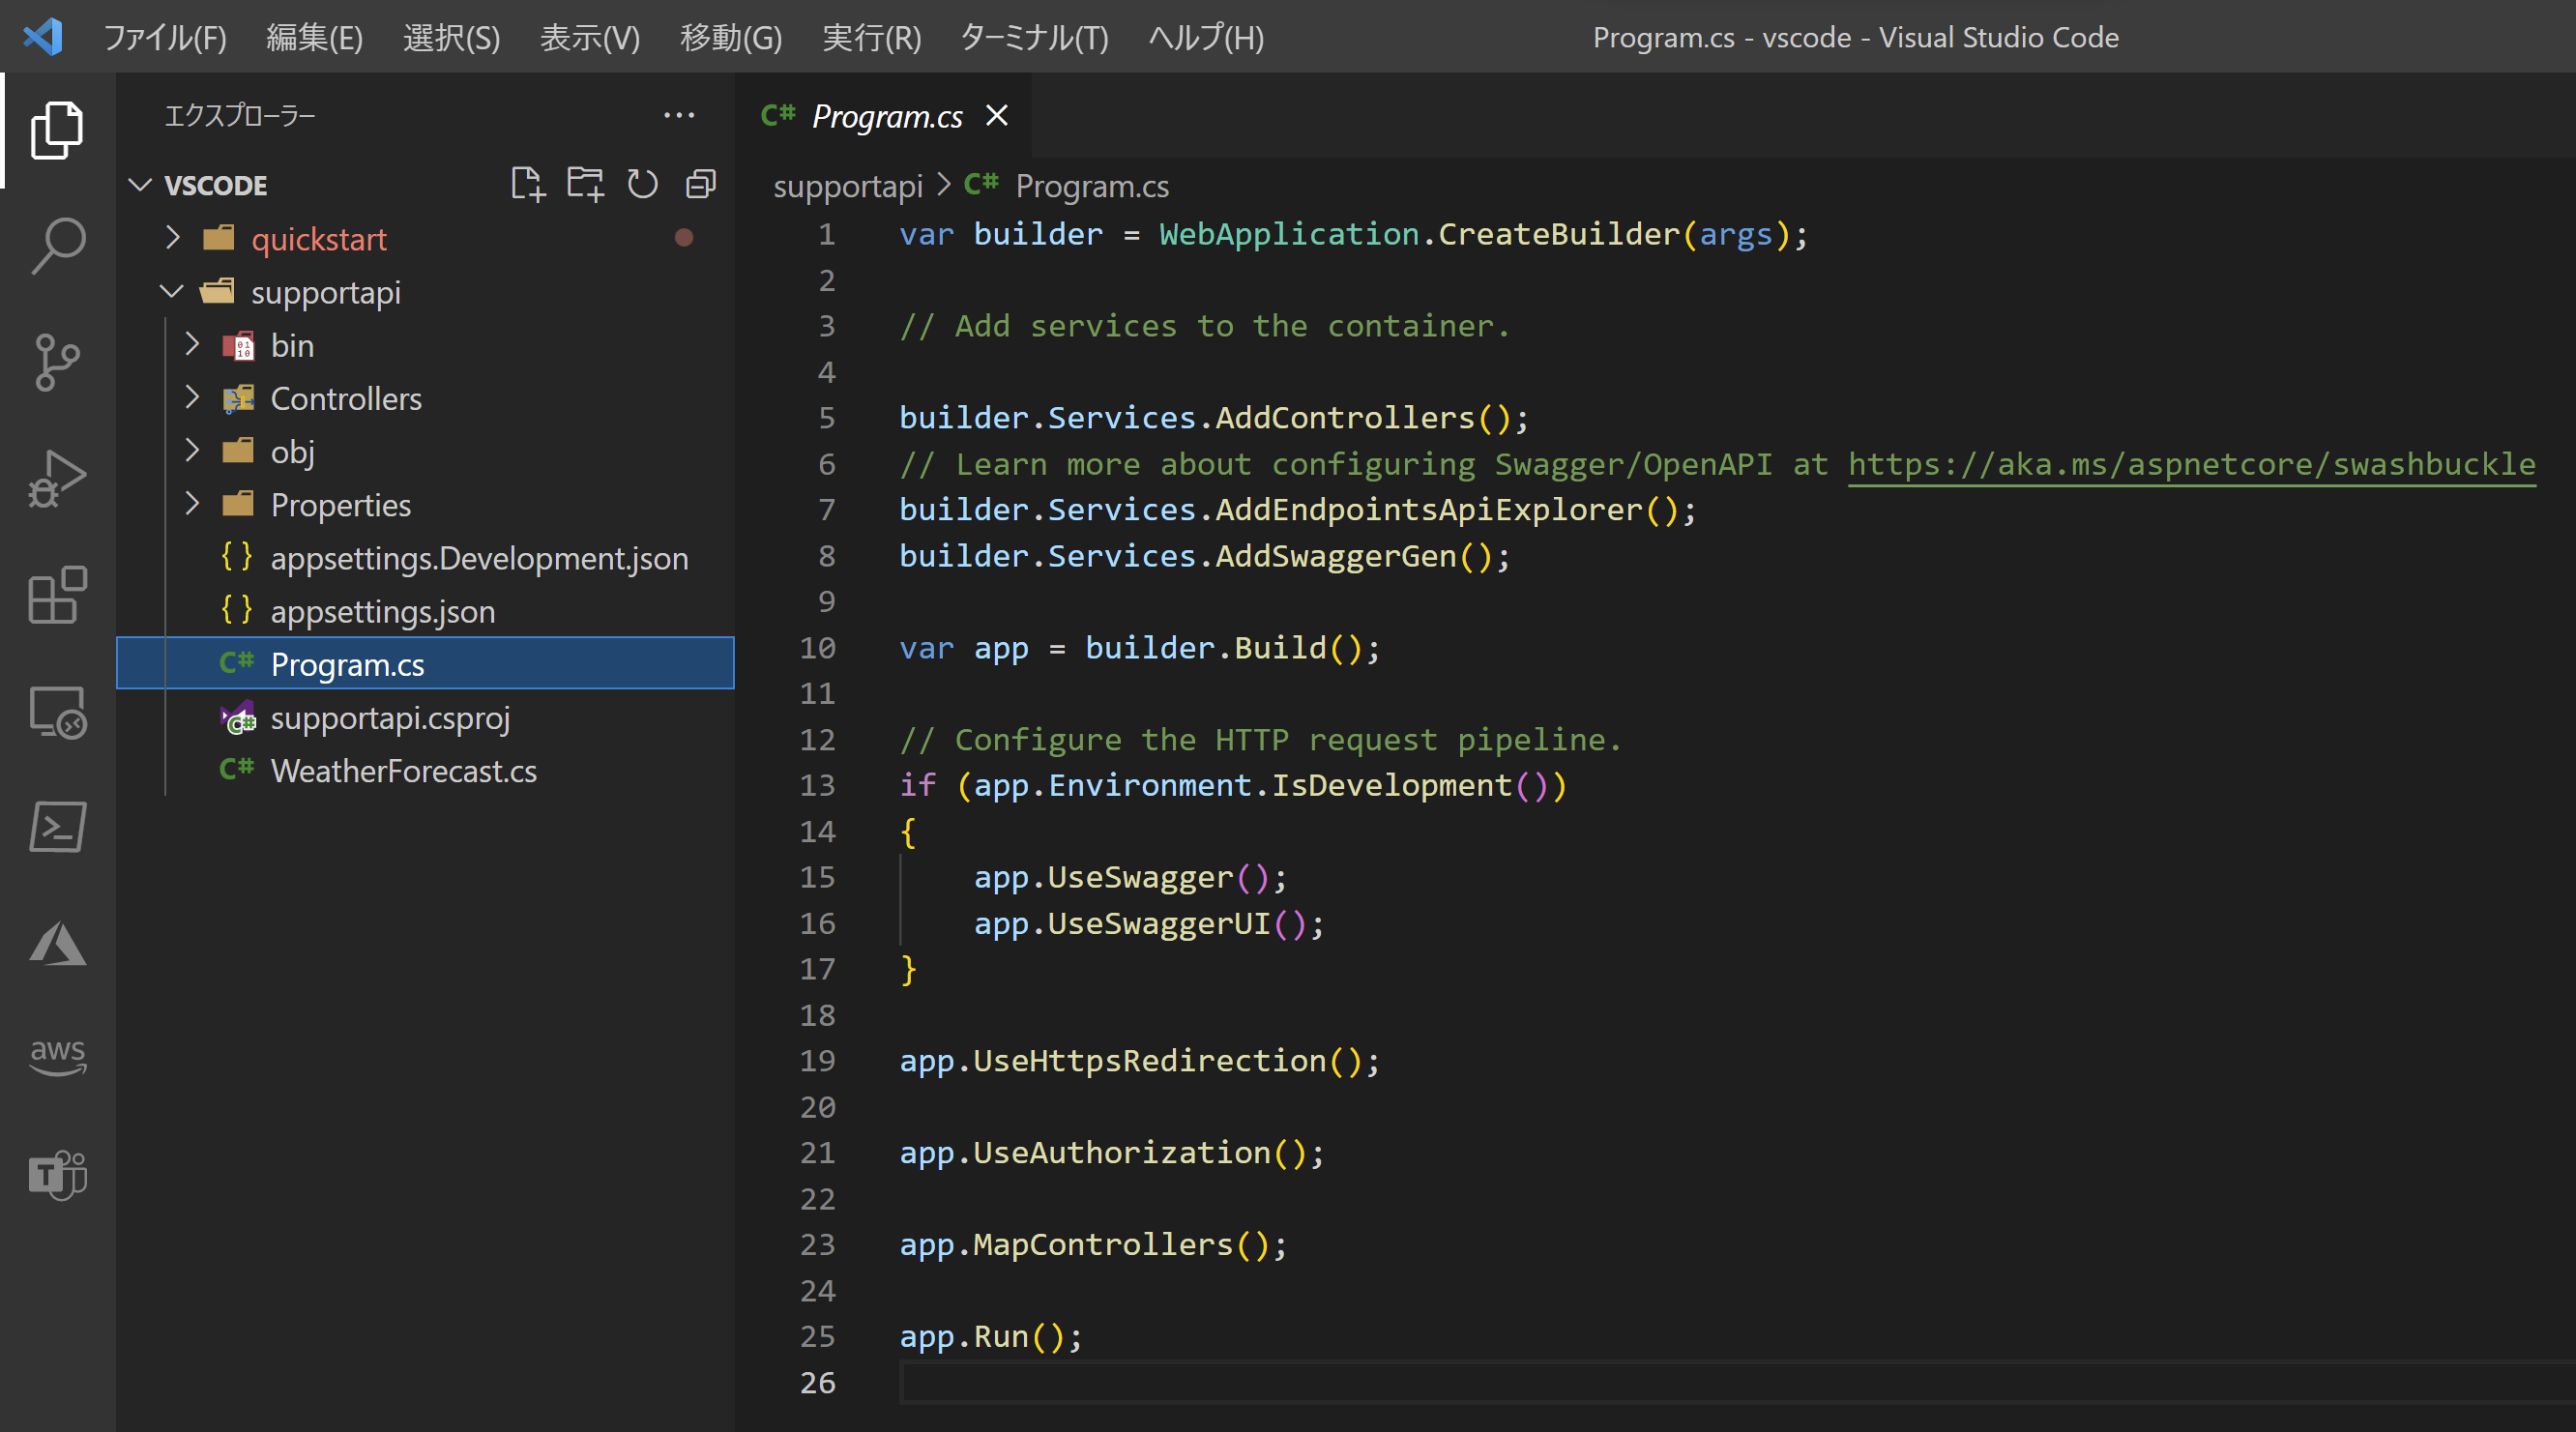Screen dimensions: 2576x1432
Task: Open supportapi.csproj file
Action: pos(426,718)
